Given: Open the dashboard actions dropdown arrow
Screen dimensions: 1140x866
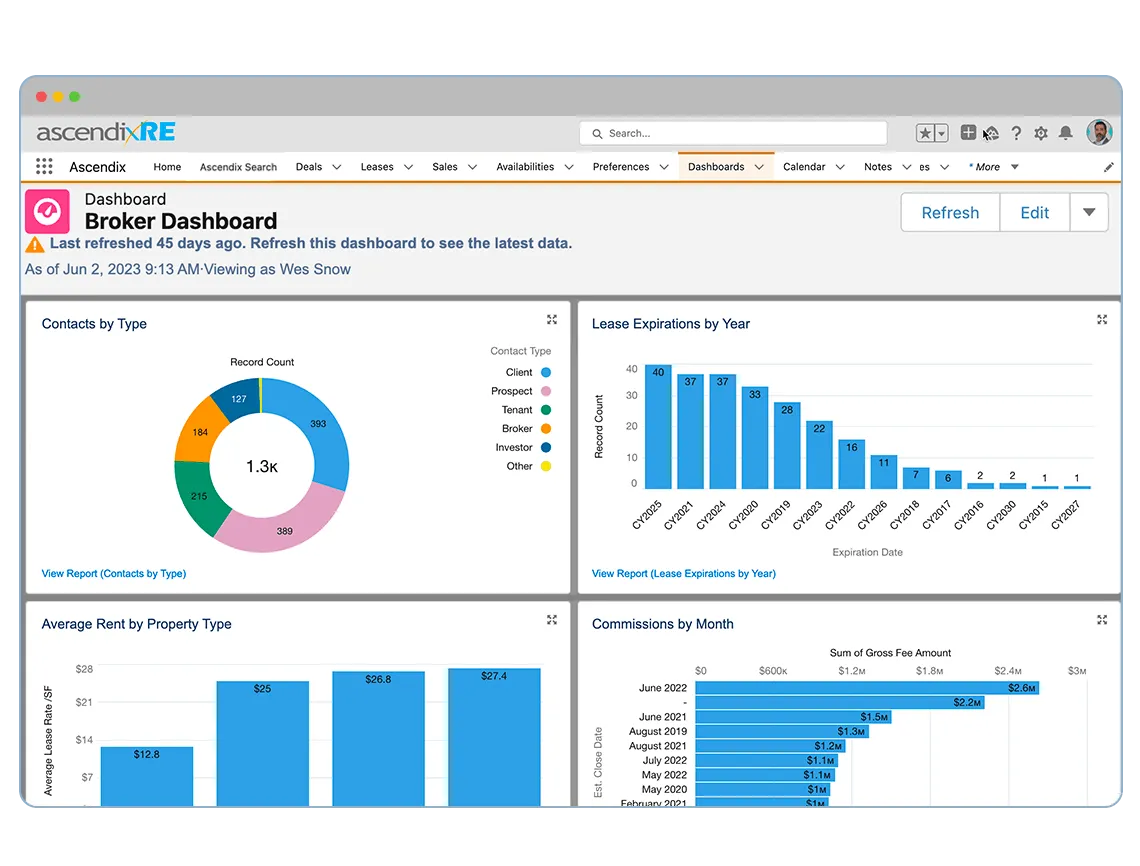Looking at the screenshot, I should 1089,212.
